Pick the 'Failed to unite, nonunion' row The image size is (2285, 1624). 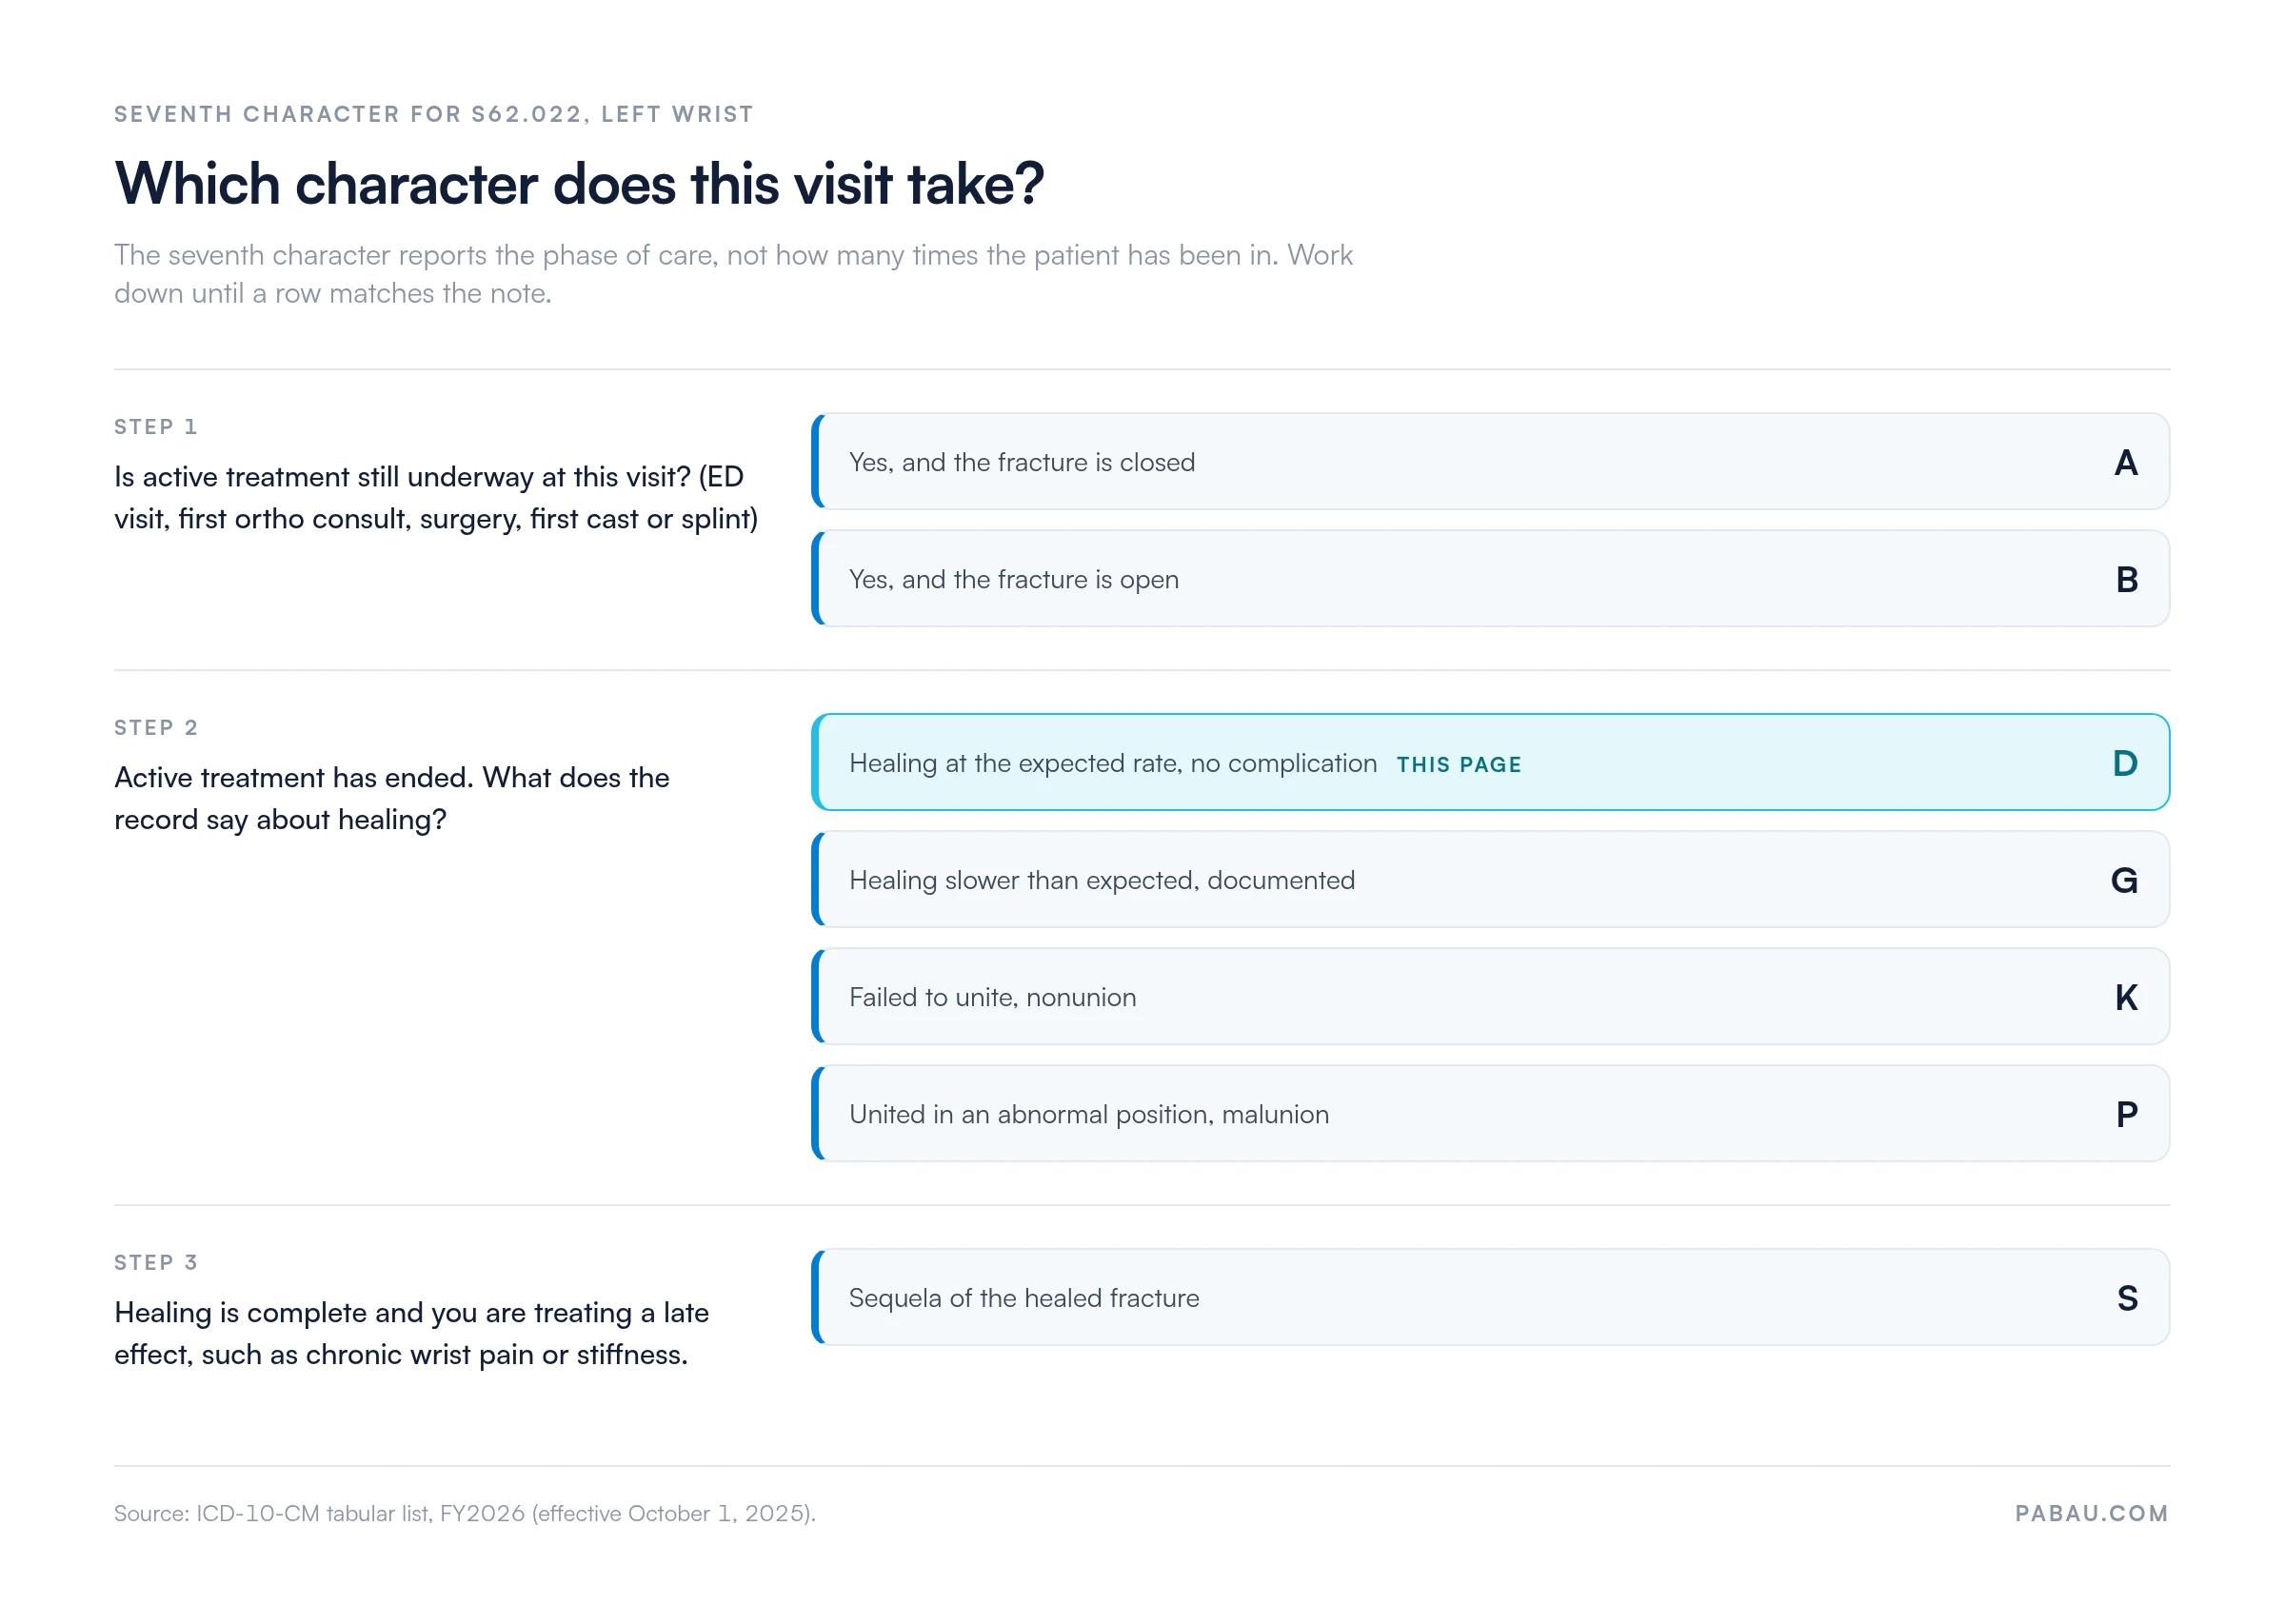1490,997
